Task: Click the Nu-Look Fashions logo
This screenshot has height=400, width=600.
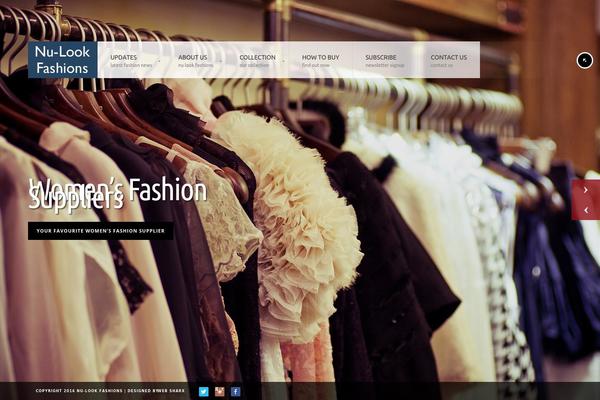Action: (62, 59)
